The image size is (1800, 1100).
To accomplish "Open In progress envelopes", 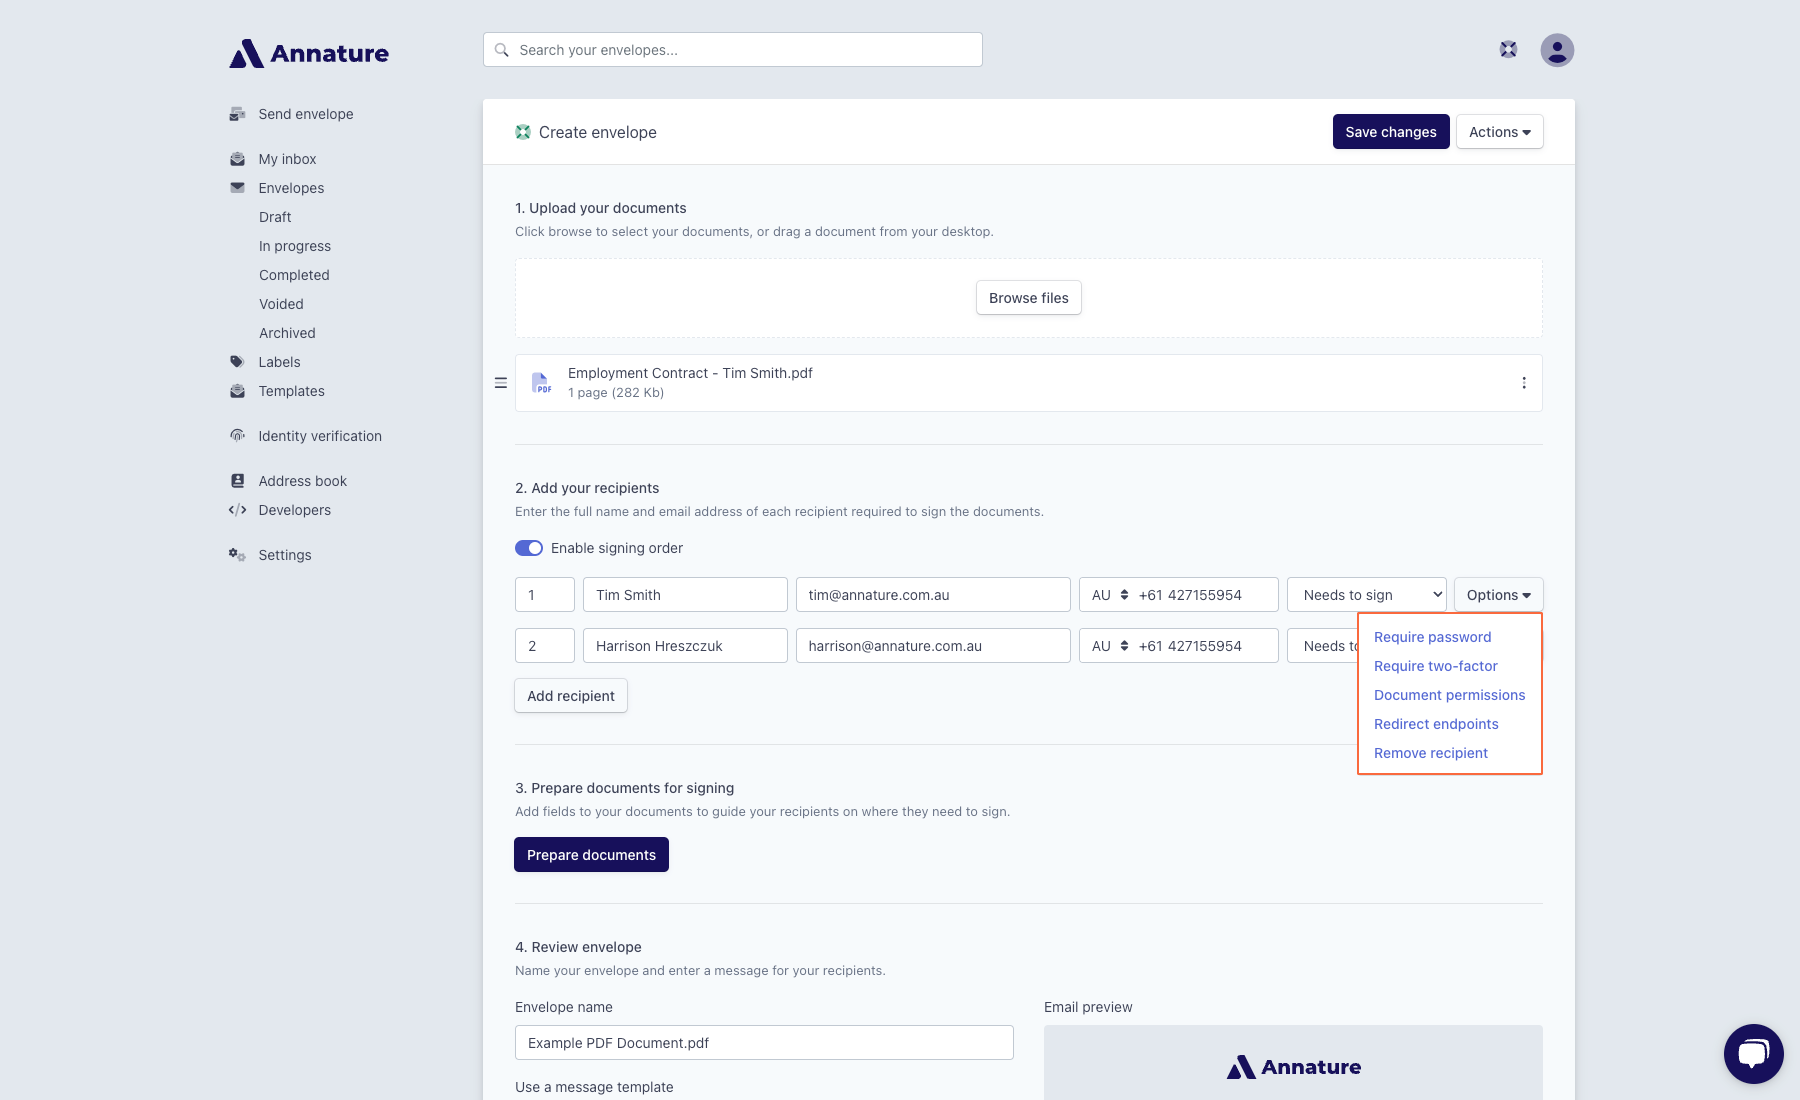I will coord(295,246).
